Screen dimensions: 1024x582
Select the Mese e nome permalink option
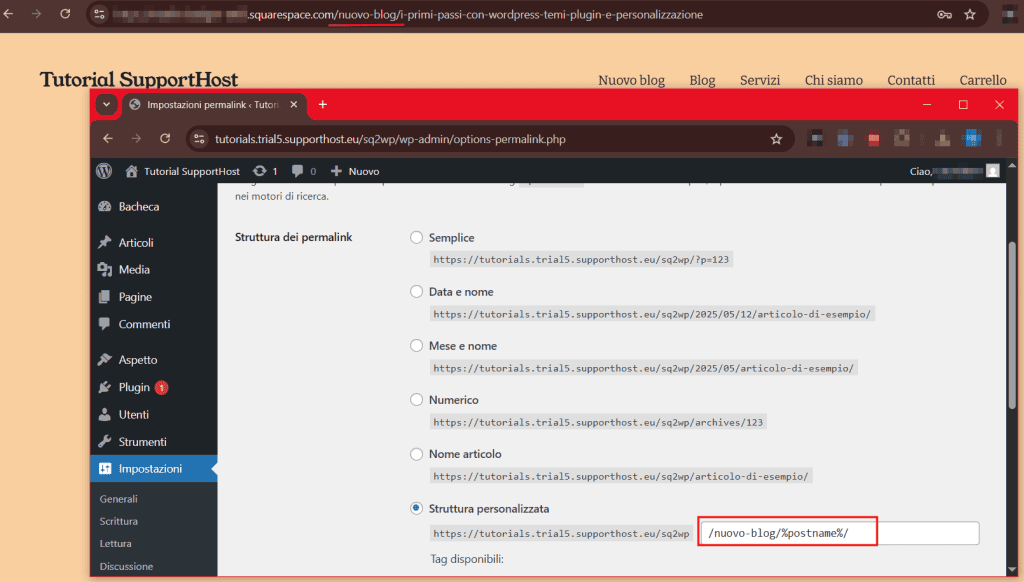coord(416,346)
